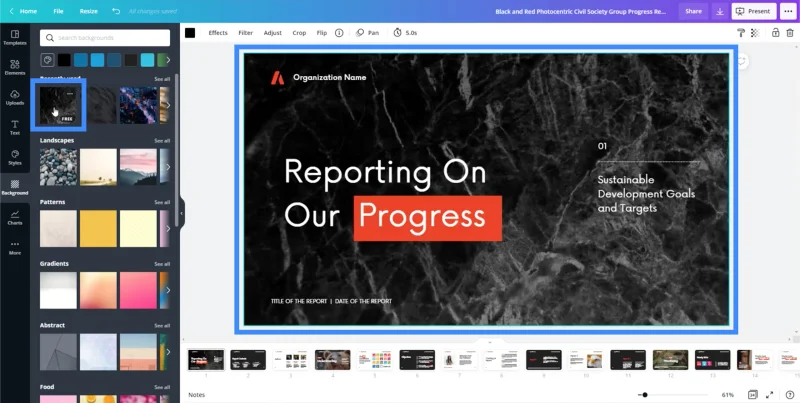Image resolution: width=800 pixels, height=403 pixels.
Task: Toggle the lock icon in toolbar
Action: (x=776, y=33)
